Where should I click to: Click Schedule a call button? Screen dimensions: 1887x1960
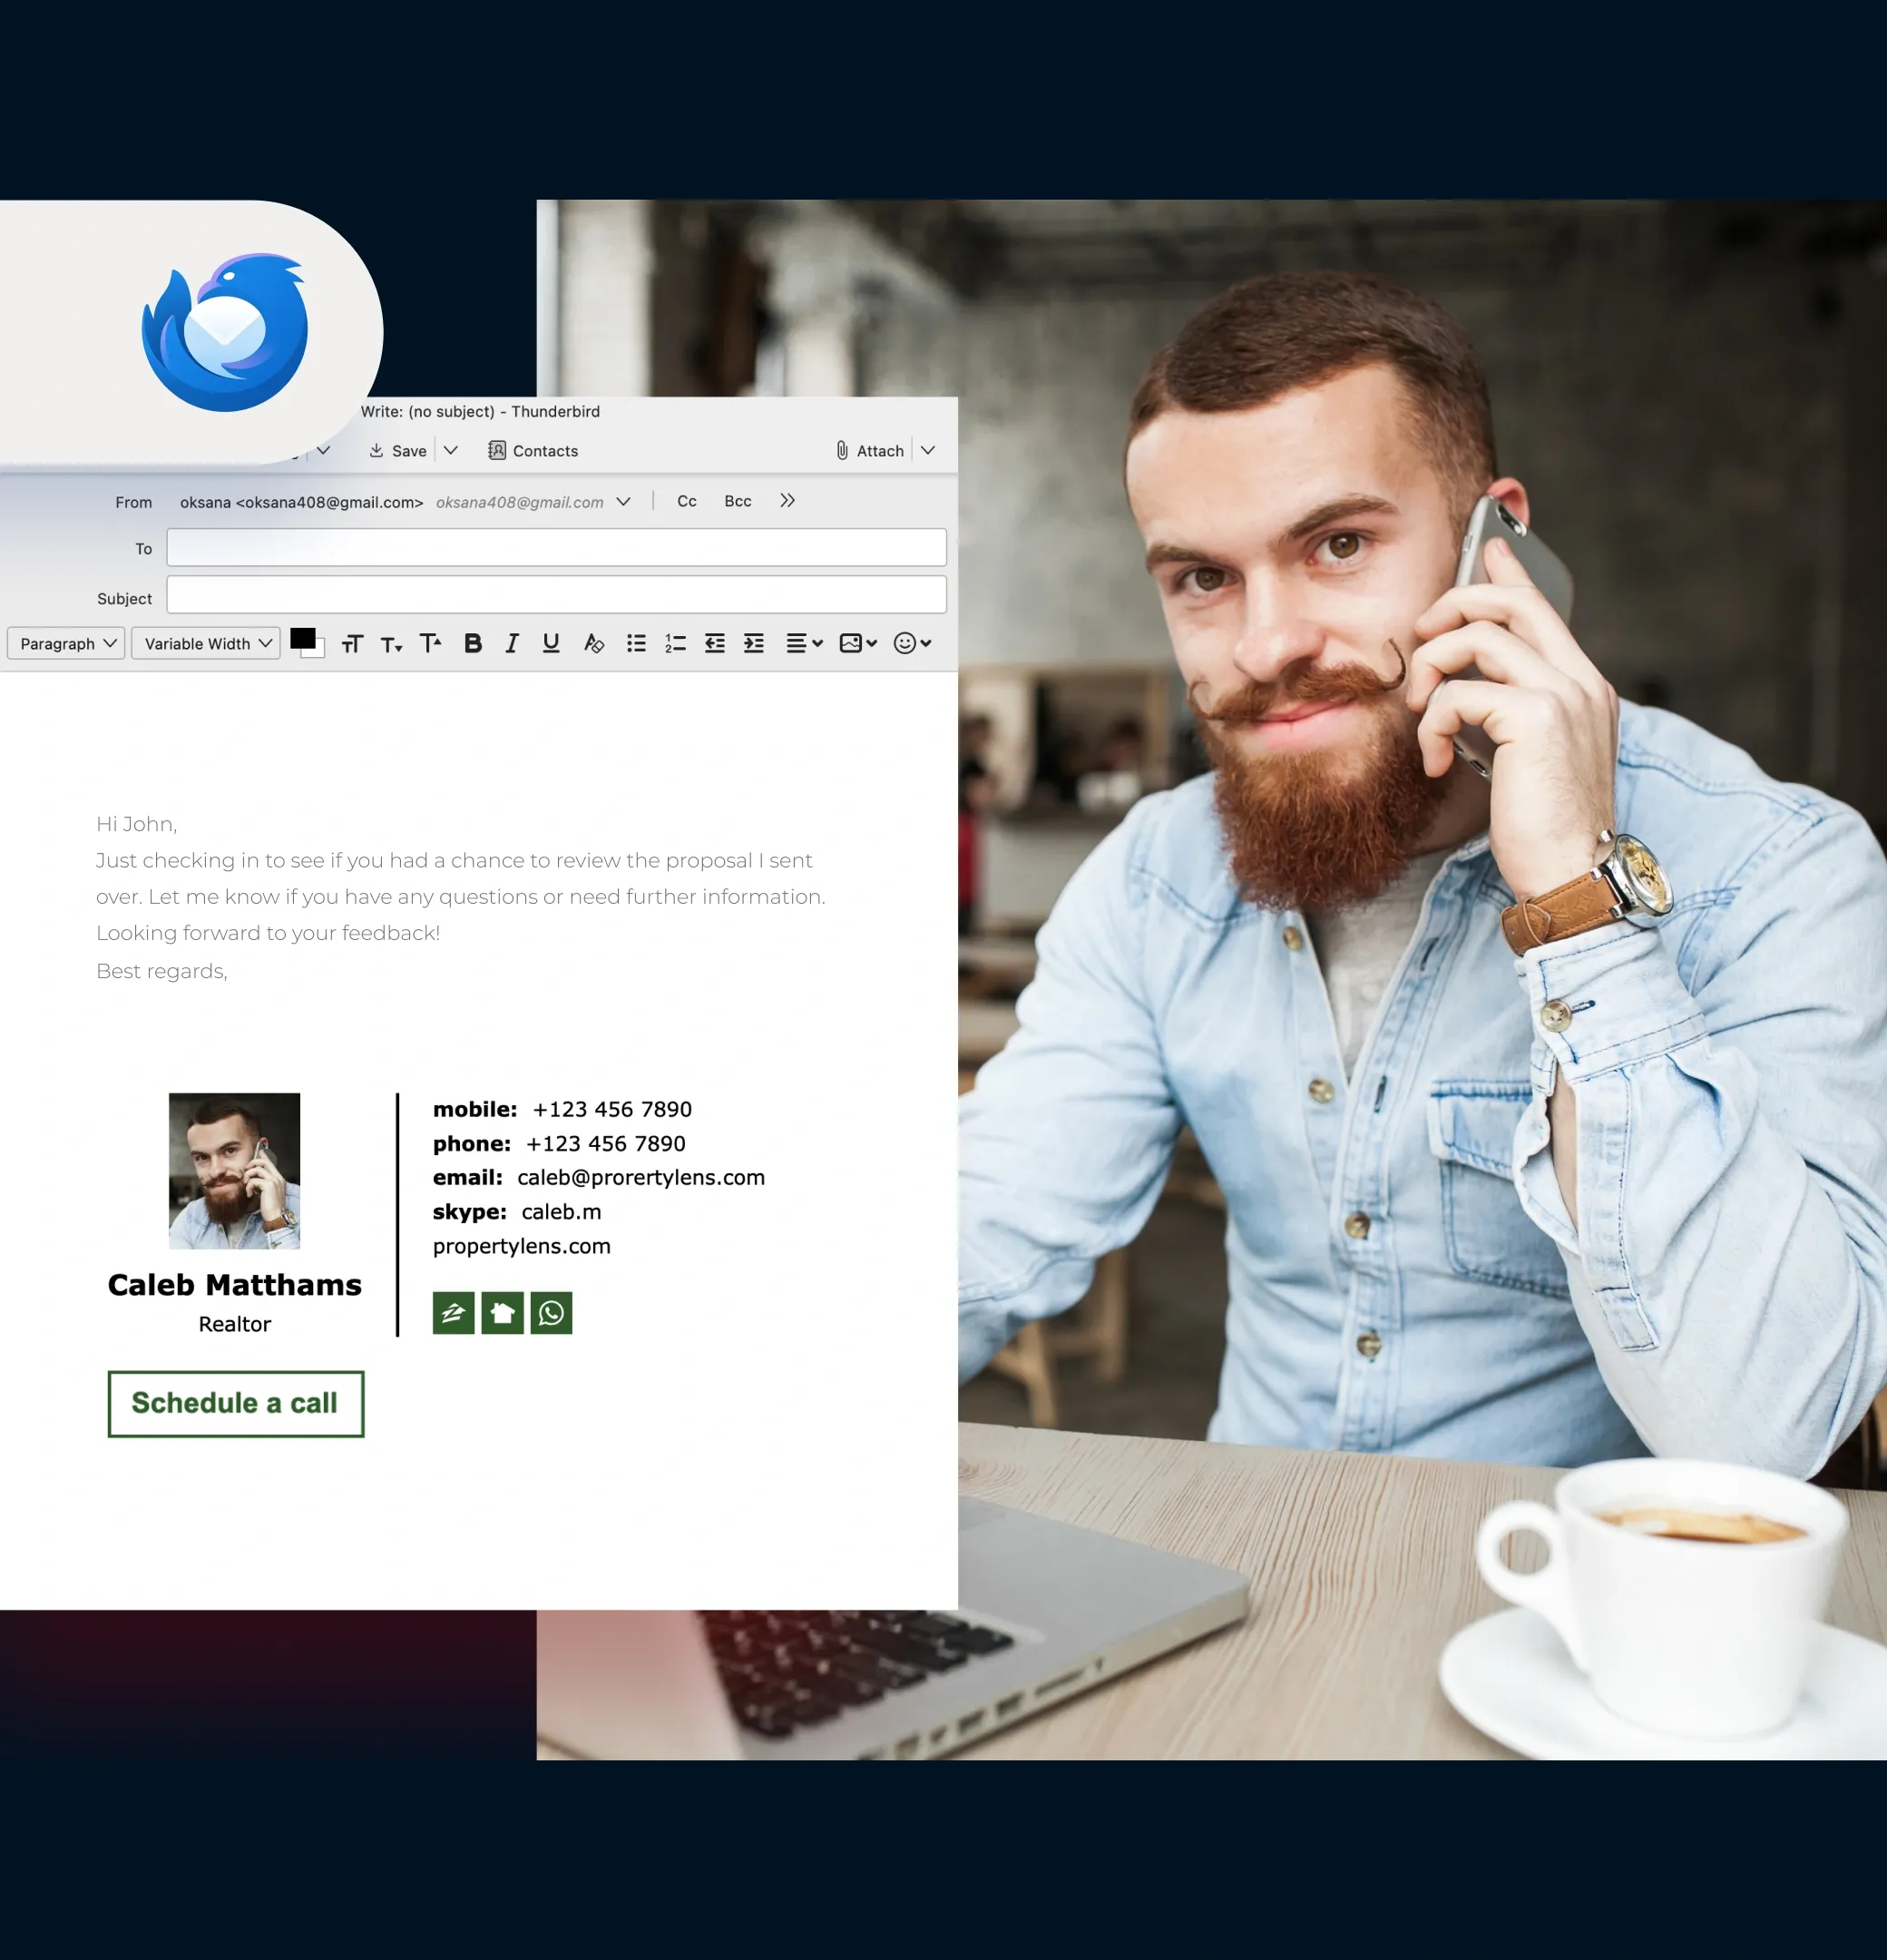tap(234, 1402)
